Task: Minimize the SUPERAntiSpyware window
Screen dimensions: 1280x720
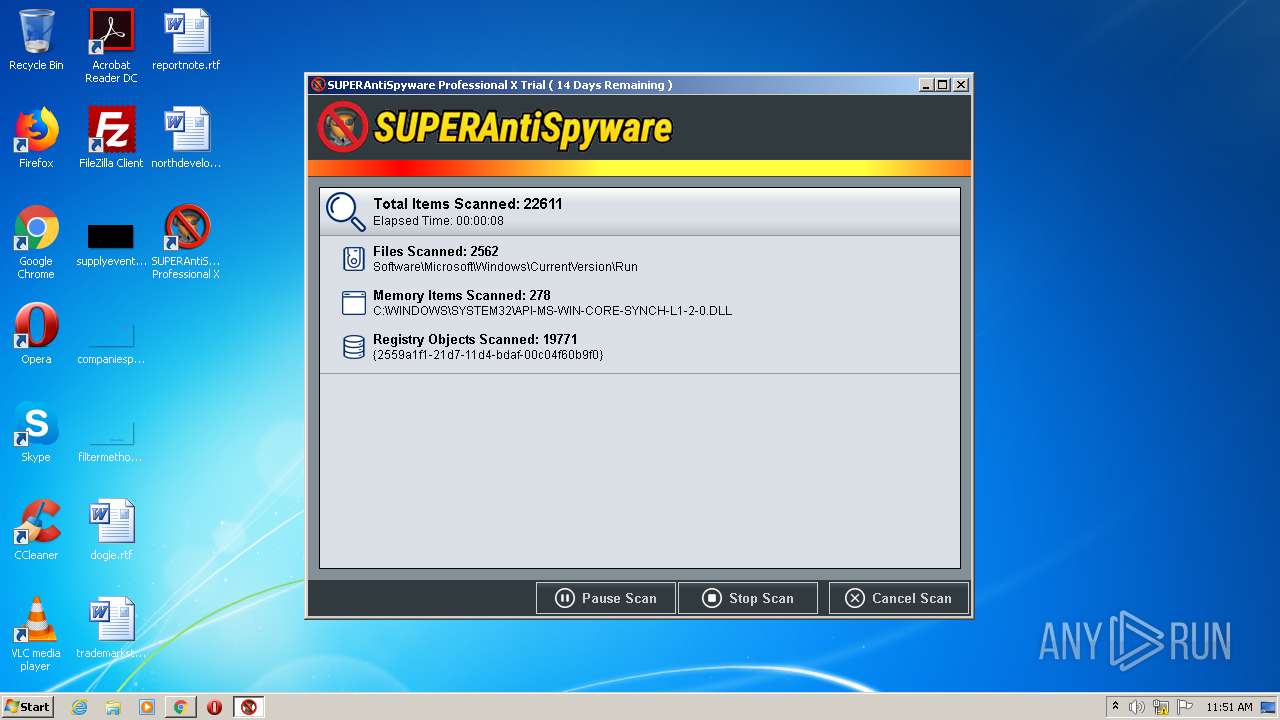Action: tap(926, 85)
